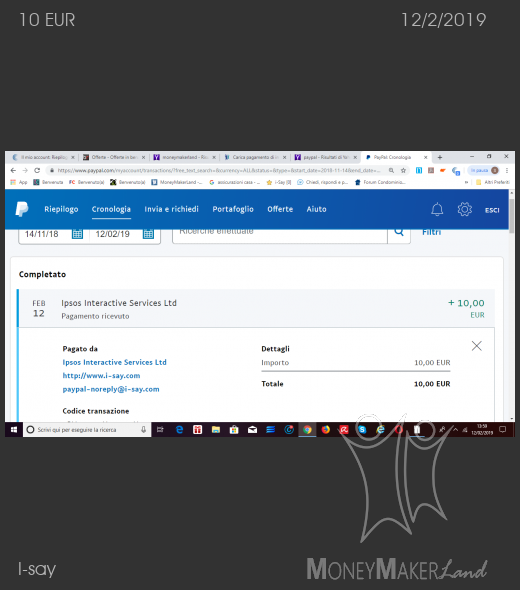This screenshot has width=520, height=590.
Task: Open the Filtri options
Action: [431, 232]
